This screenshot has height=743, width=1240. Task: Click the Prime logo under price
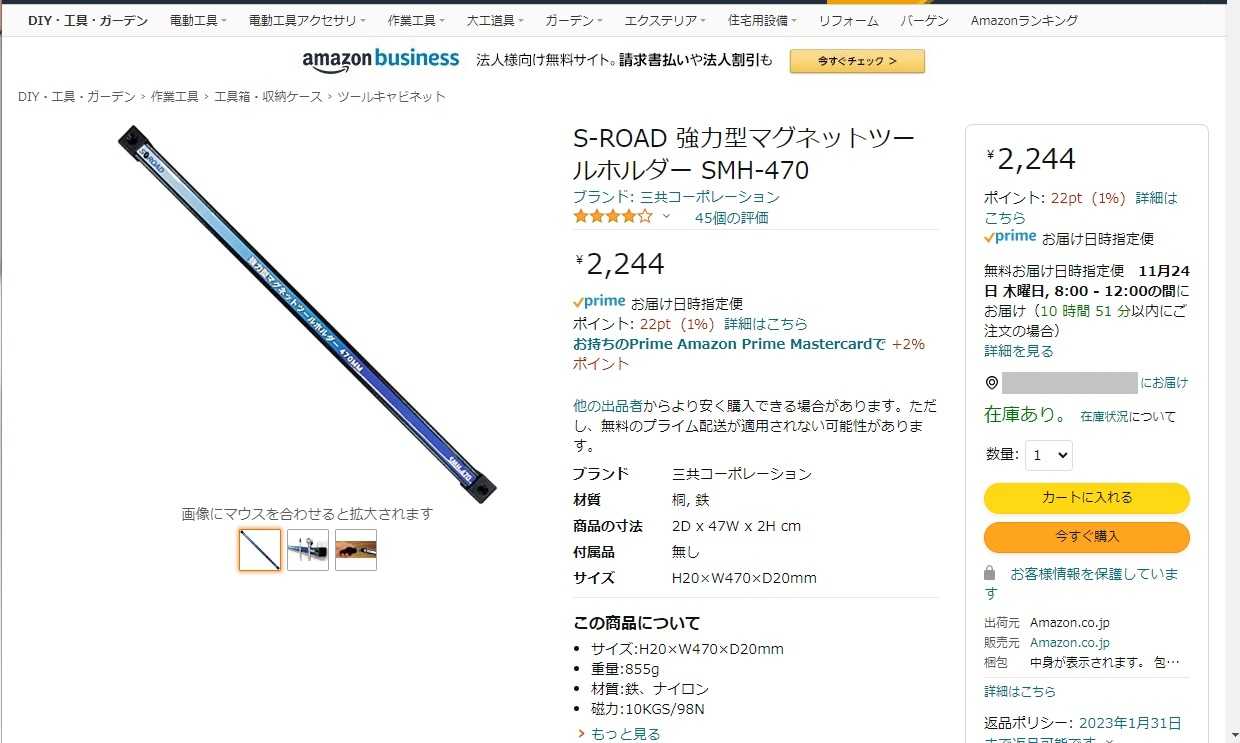[x=599, y=301]
